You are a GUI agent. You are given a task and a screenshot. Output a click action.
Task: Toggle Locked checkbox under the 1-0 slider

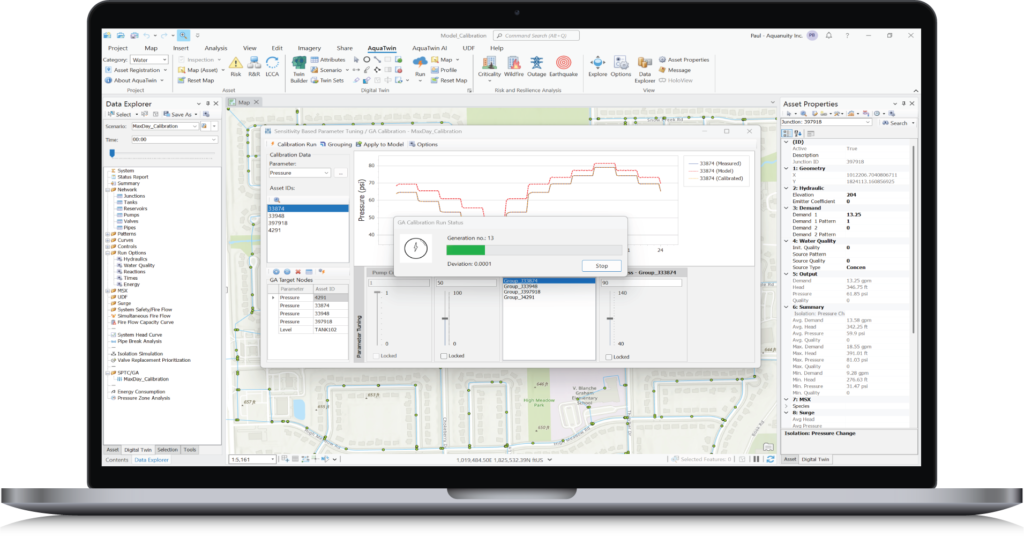point(376,356)
